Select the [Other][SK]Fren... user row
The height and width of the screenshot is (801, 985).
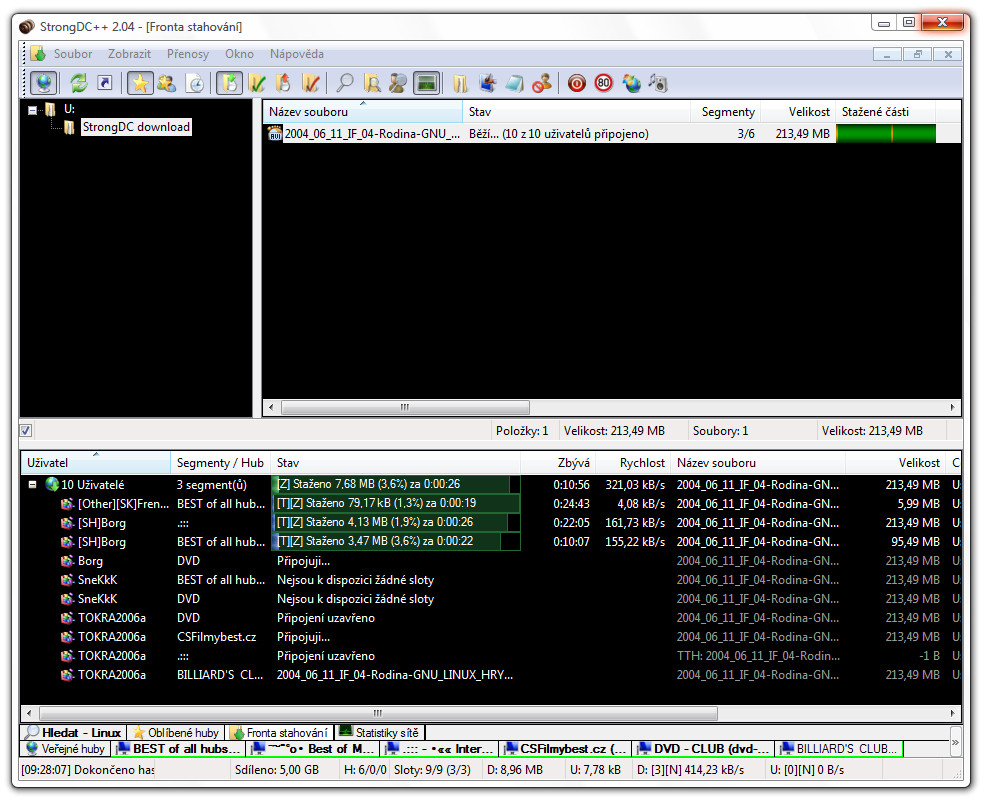point(491,504)
